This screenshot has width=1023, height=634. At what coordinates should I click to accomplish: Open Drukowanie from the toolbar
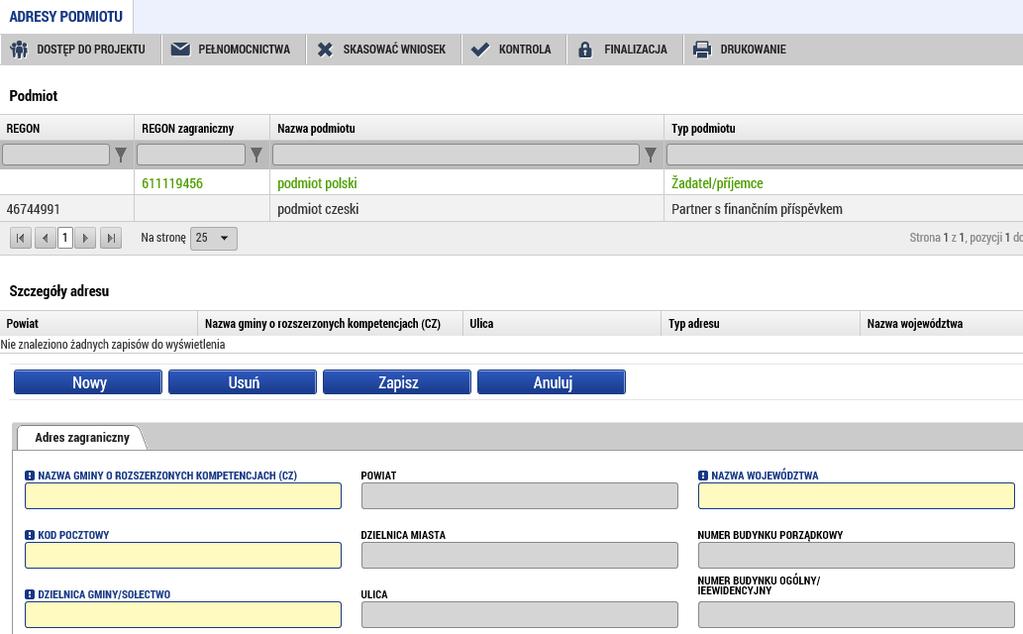click(741, 50)
